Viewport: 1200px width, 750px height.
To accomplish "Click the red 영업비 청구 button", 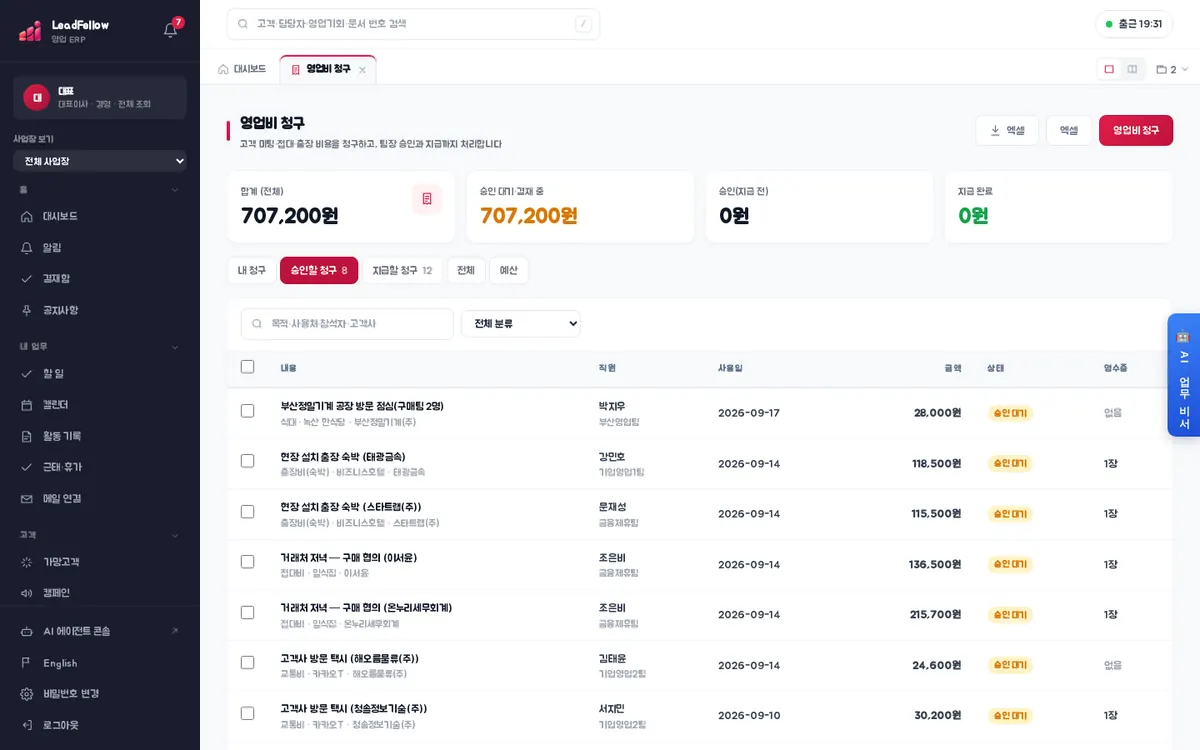I will point(1136,130).
